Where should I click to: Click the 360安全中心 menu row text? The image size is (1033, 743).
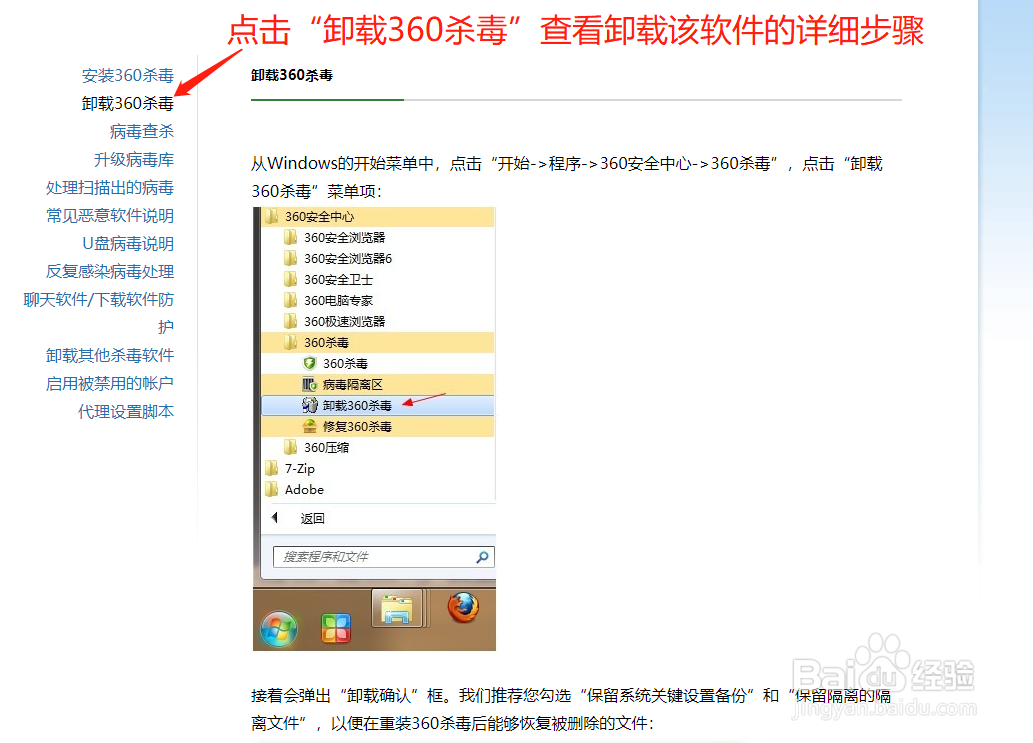pos(320,217)
